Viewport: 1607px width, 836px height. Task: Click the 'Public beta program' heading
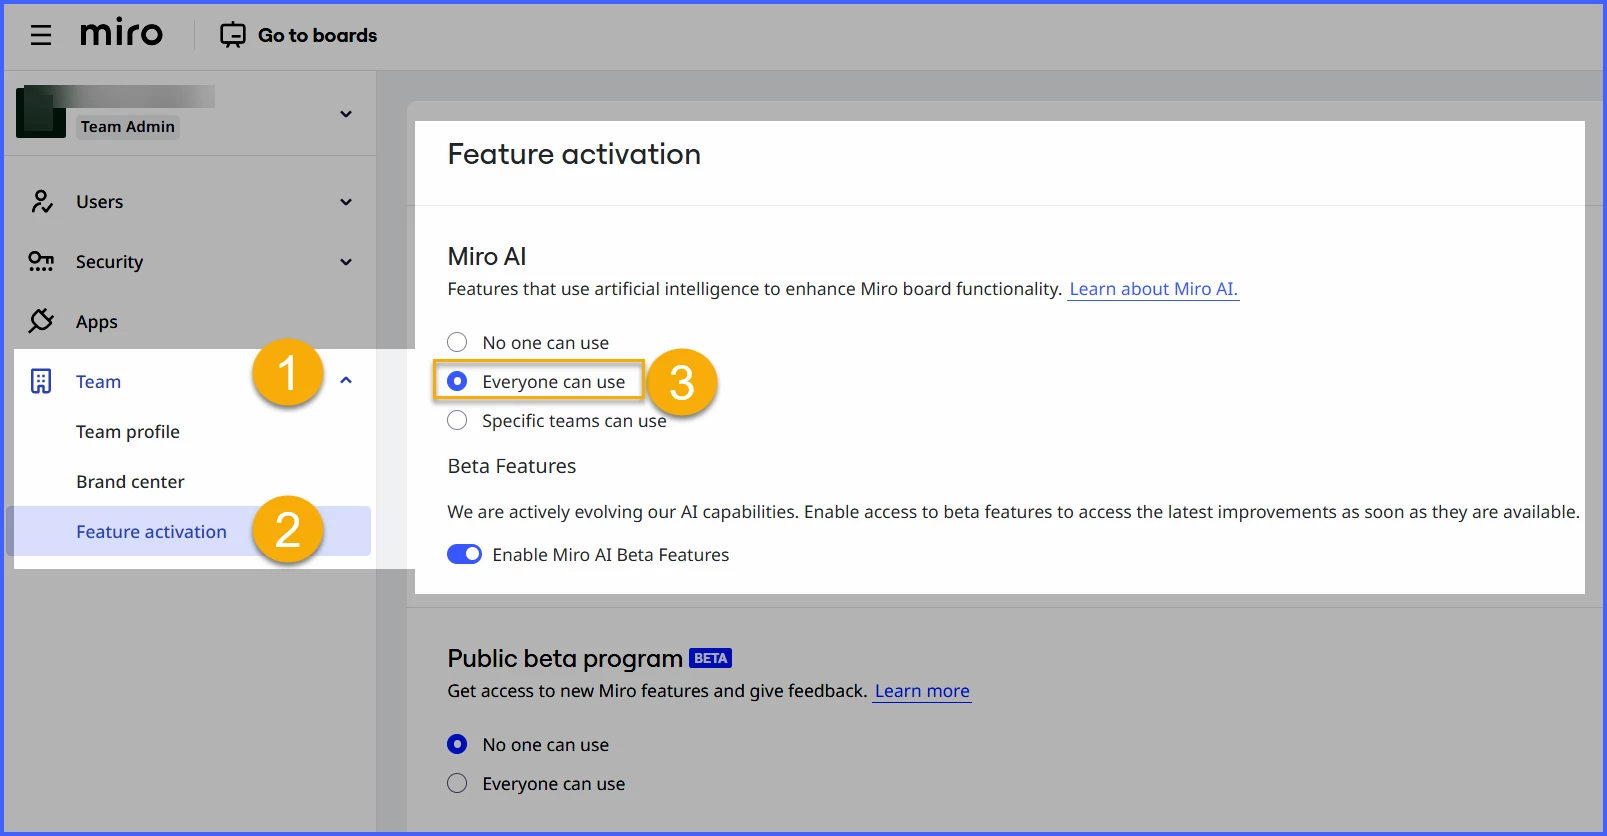coord(565,658)
